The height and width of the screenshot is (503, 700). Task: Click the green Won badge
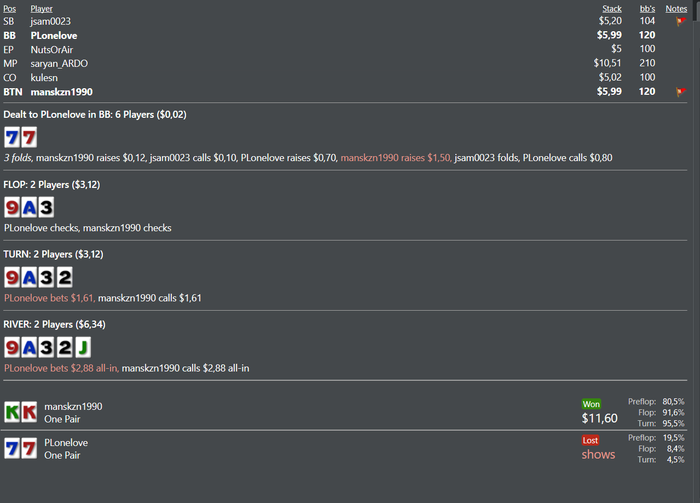point(591,404)
